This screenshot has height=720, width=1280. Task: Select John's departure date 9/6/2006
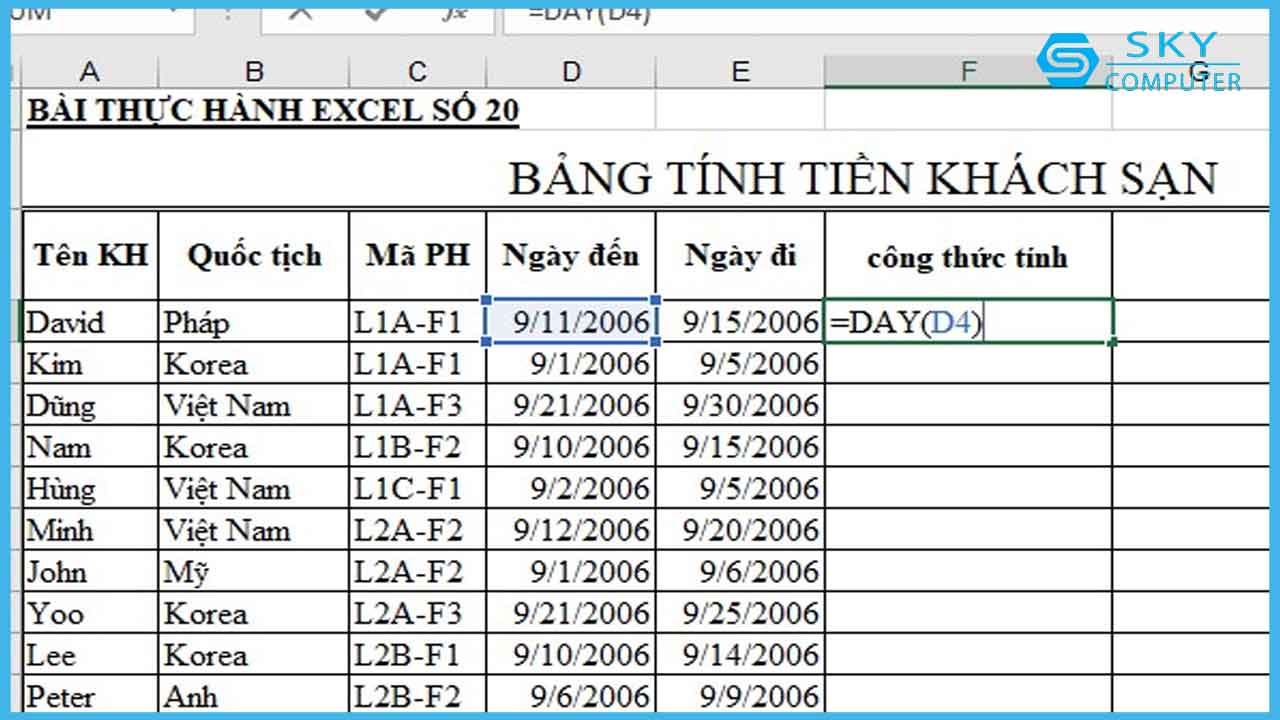(740, 572)
